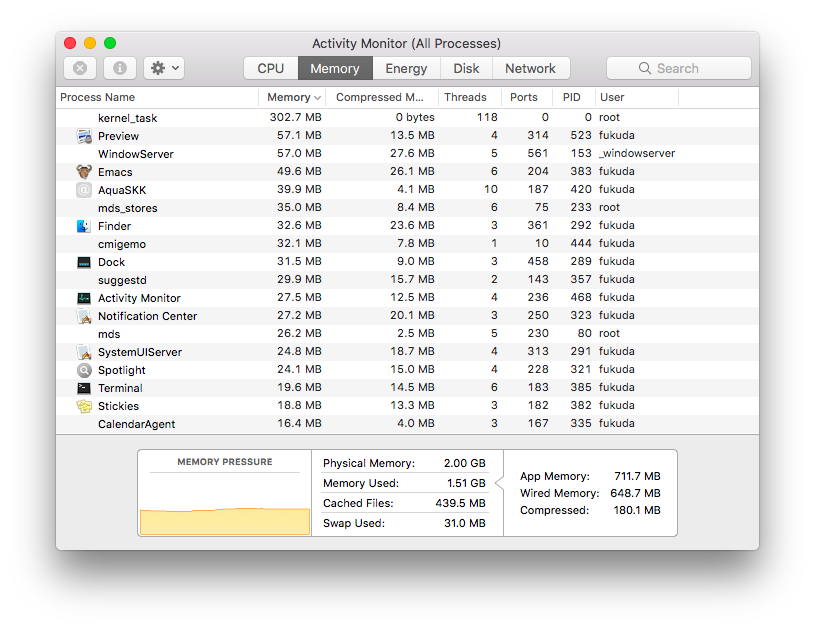Click 302.7 MB memory value
This screenshot has height=630, width=815.
pyautogui.click(x=296, y=117)
